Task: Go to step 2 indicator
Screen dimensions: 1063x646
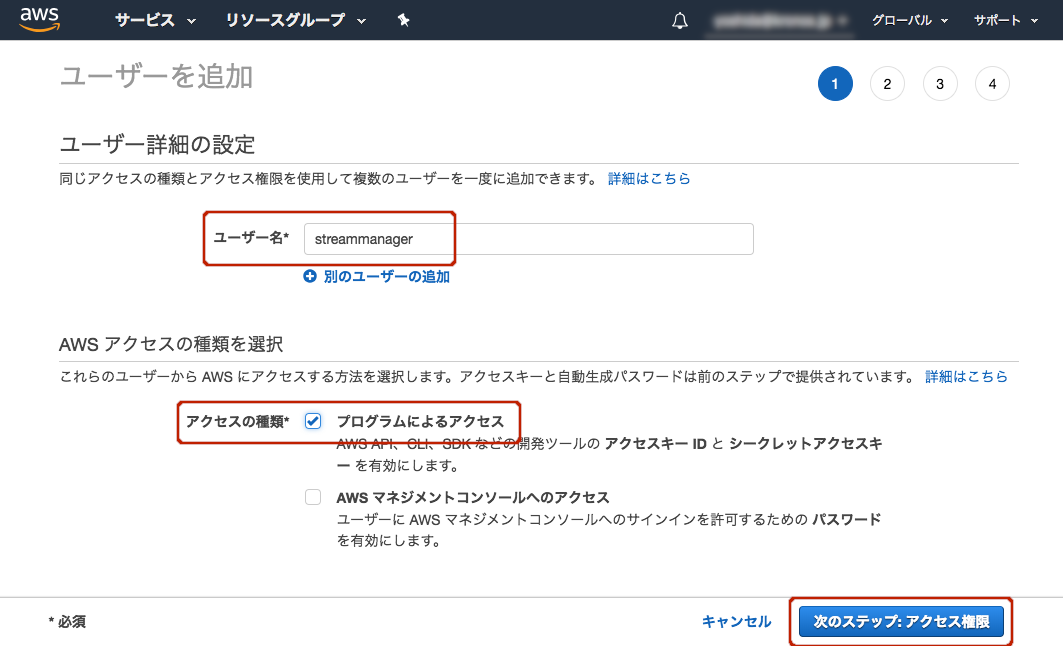Action: point(887,84)
